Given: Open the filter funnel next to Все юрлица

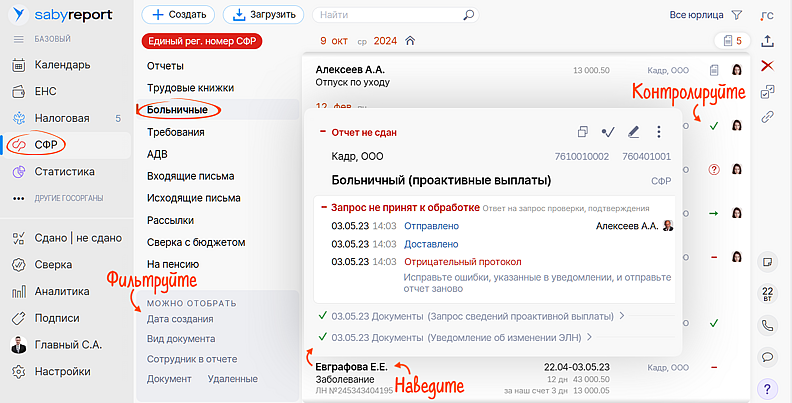Looking at the screenshot, I should pyautogui.click(x=737, y=15).
